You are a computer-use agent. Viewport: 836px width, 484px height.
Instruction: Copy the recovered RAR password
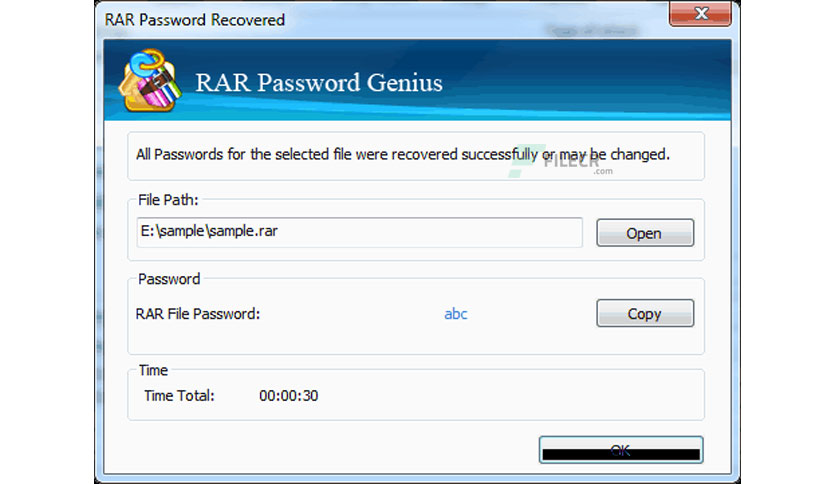point(645,313)
